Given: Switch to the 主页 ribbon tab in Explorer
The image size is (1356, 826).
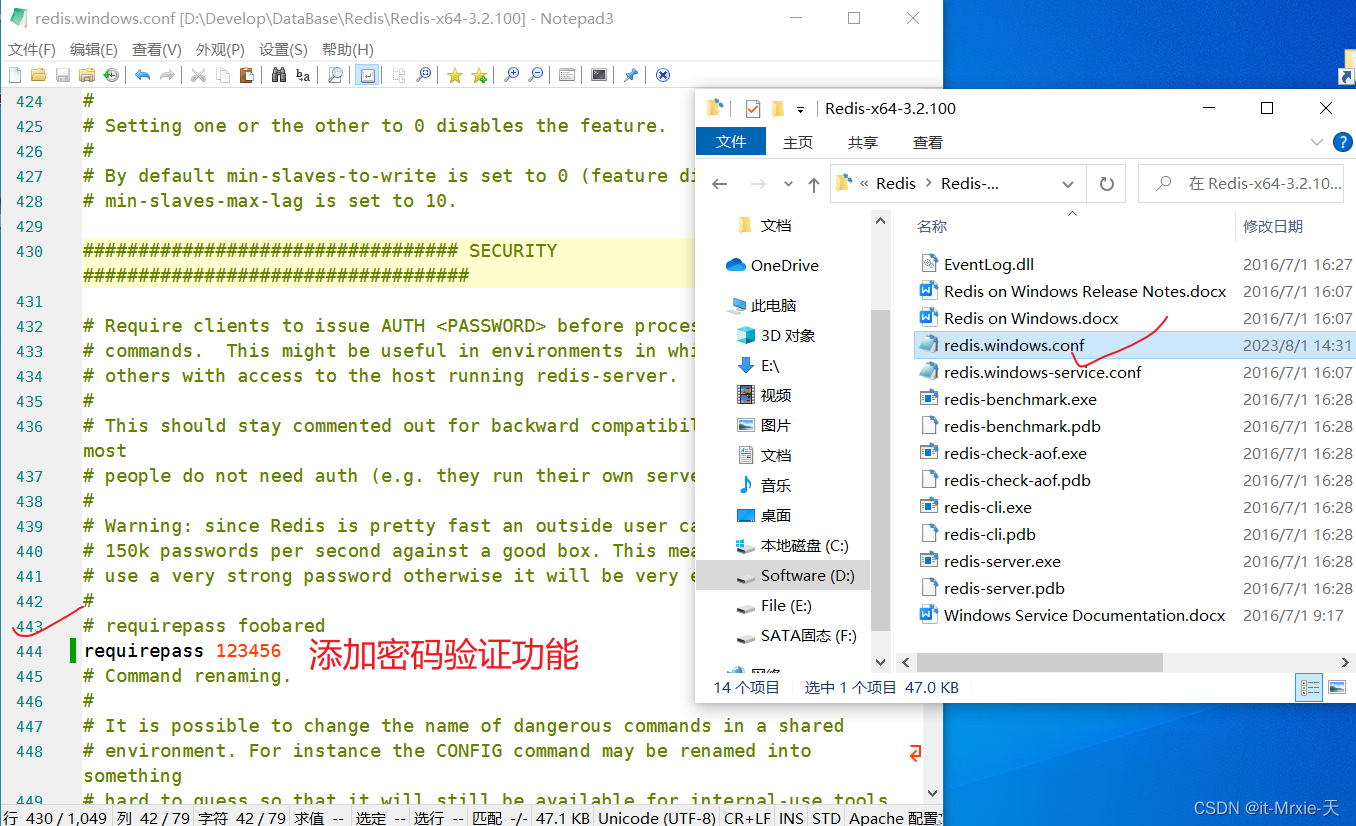Looking at the screenshot, I should click(x=798, y=142).
